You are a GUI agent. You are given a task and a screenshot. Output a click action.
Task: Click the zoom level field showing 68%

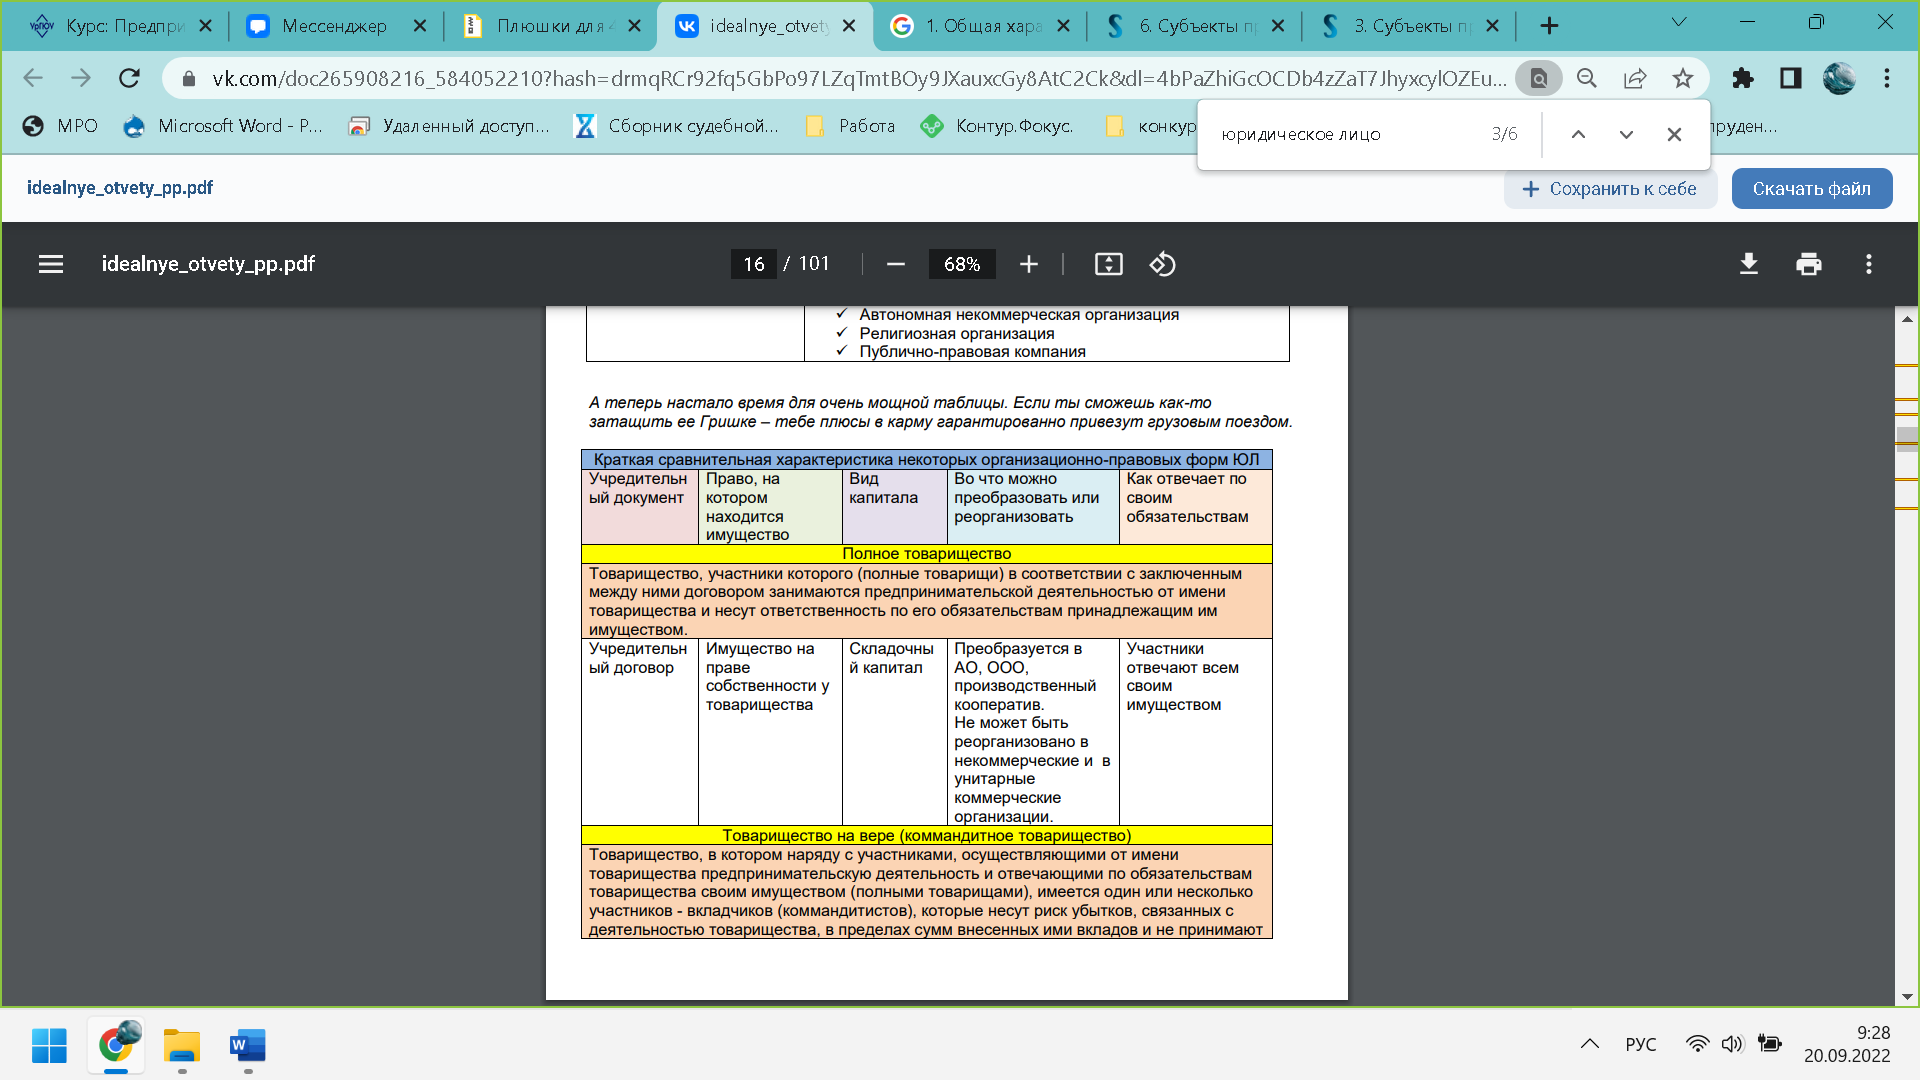[x=962, y=264]
